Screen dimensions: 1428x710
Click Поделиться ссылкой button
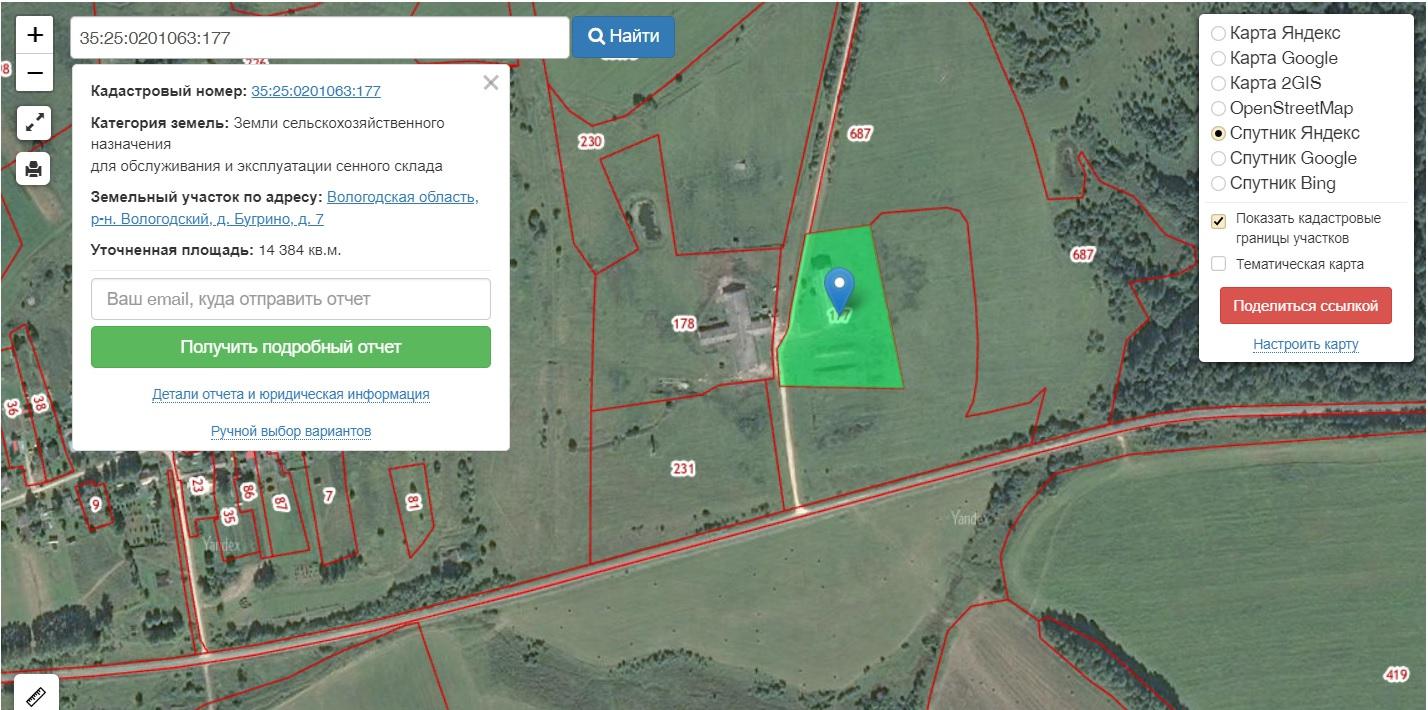tap(1305, 306)
